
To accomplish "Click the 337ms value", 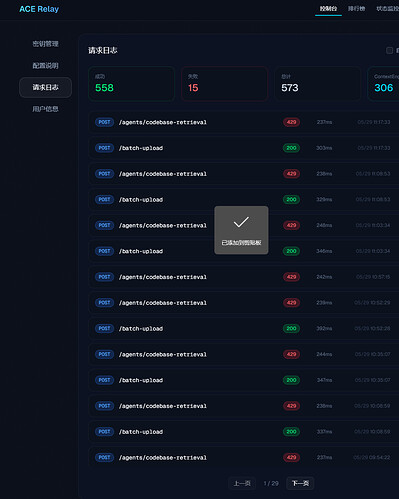I will click(x=324, y=432).
